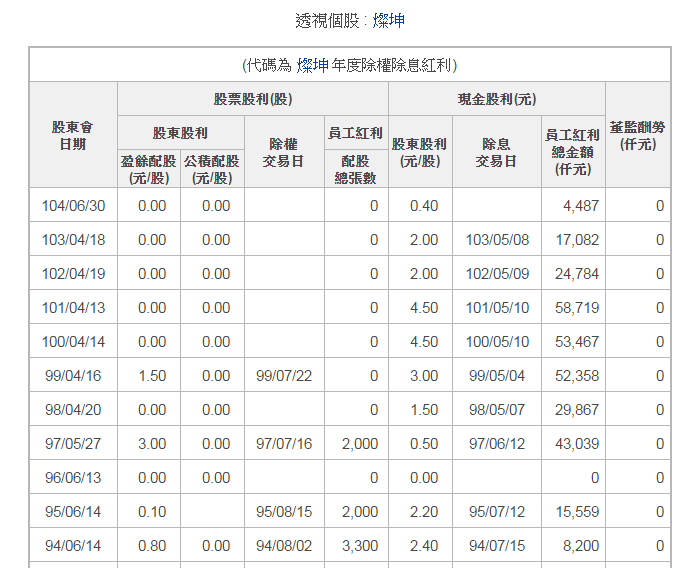Image resolution: width=686 pixels, height=568 pixels.
Task: Click ex-dividend date 102/05/09
Action: [x=497, y=274]
